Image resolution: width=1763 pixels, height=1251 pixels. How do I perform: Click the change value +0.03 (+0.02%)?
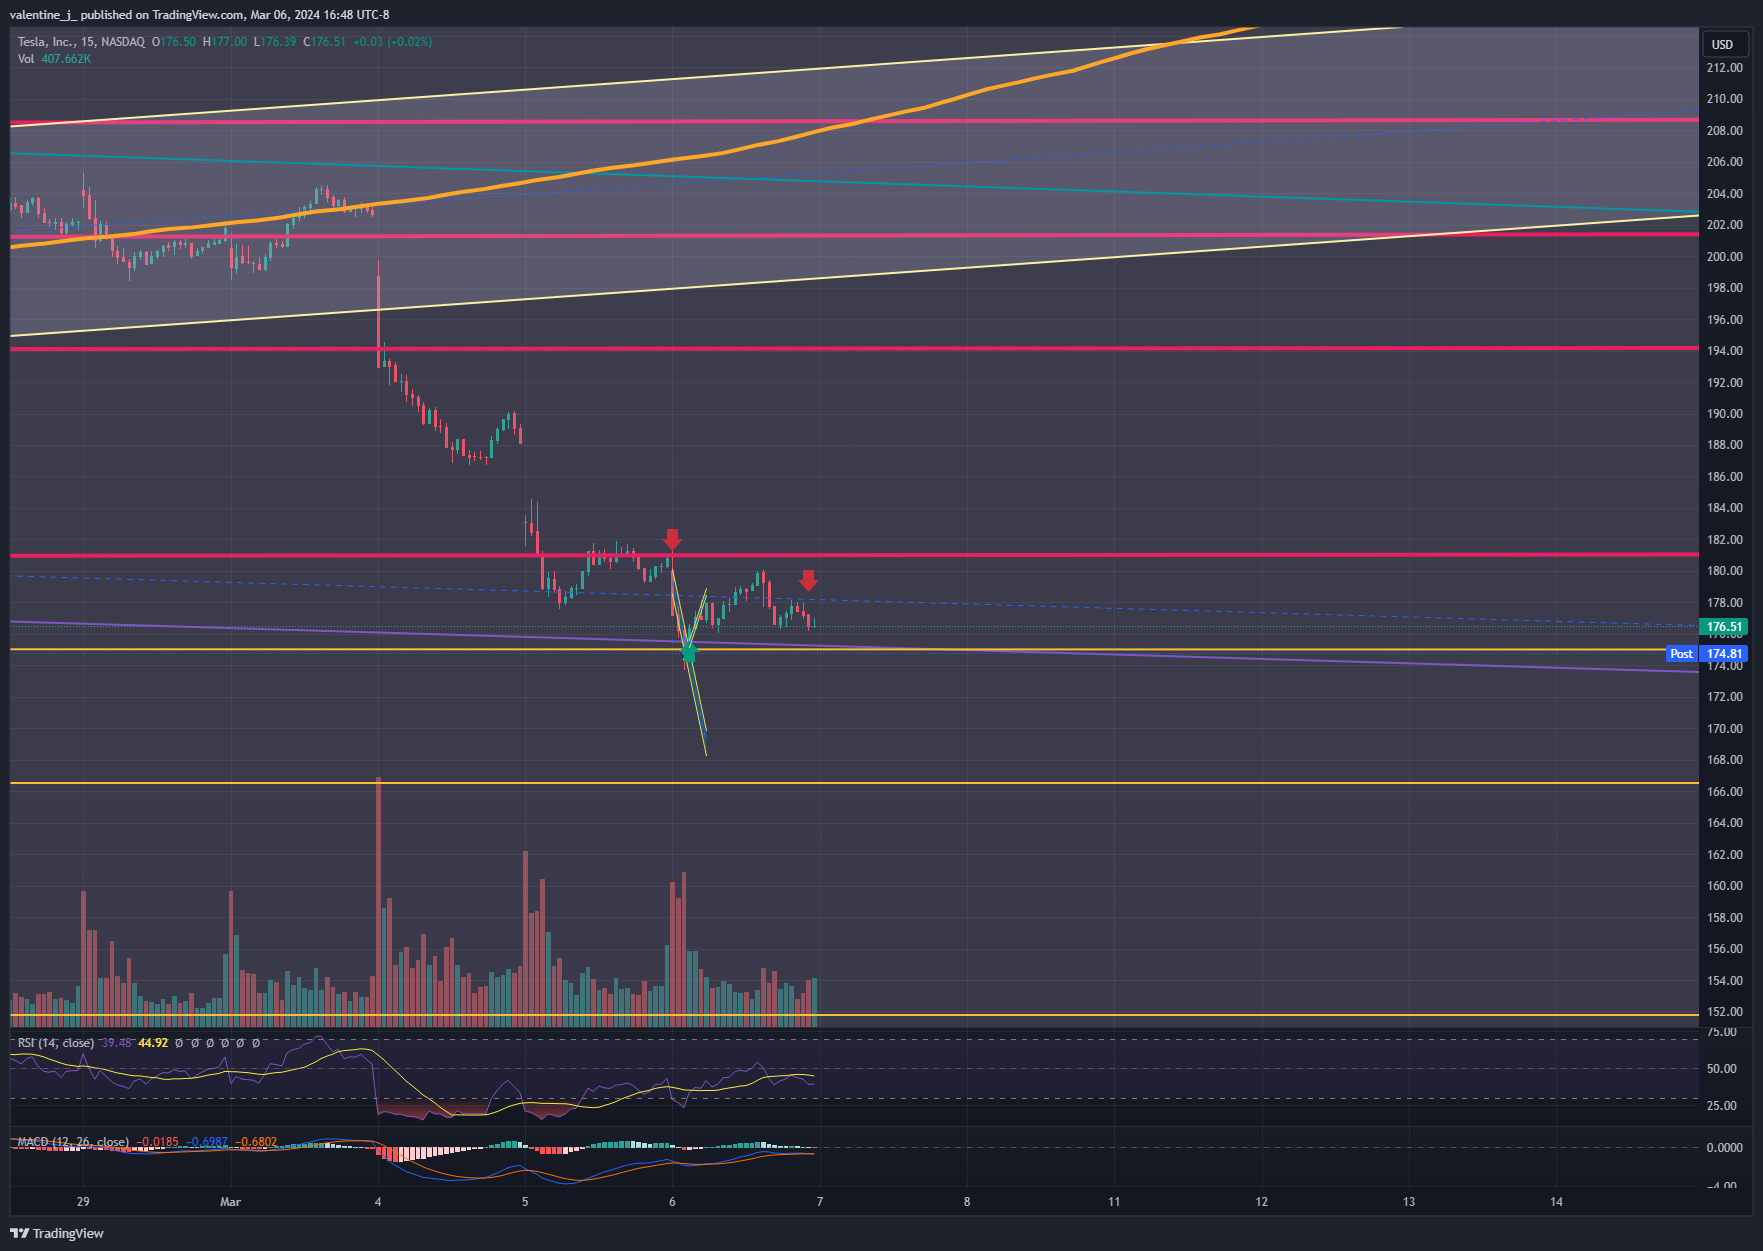[x=393, y=42]
